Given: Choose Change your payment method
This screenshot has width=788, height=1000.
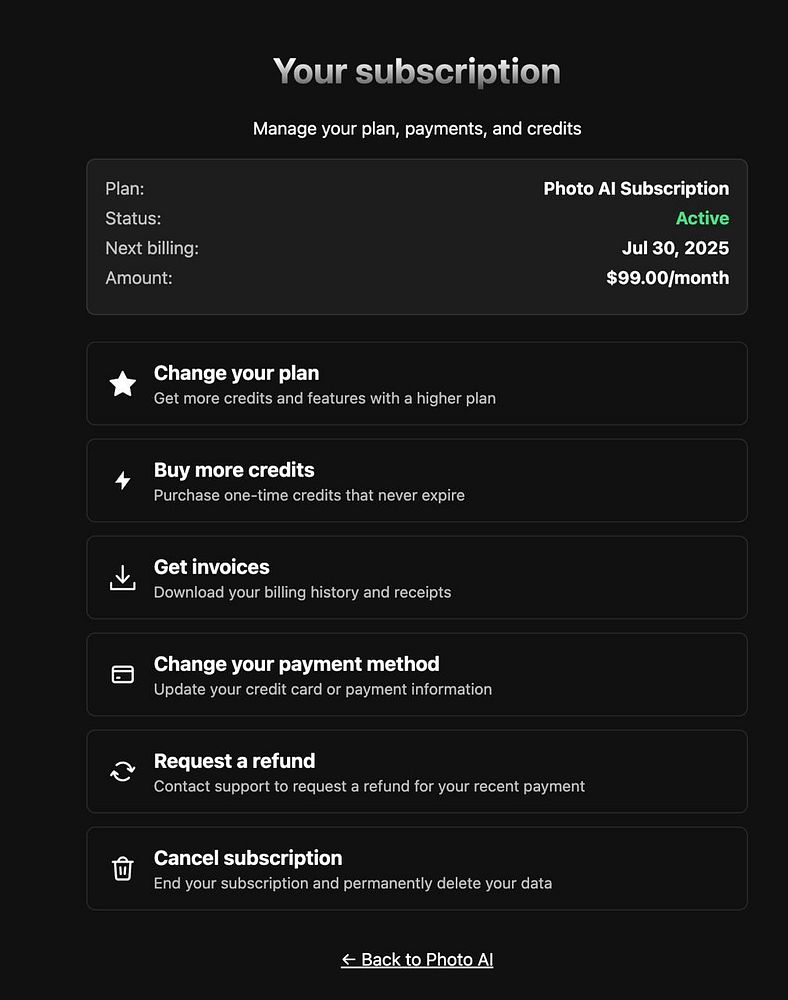Looking at the screenshot, I should [x=296, y=664].
